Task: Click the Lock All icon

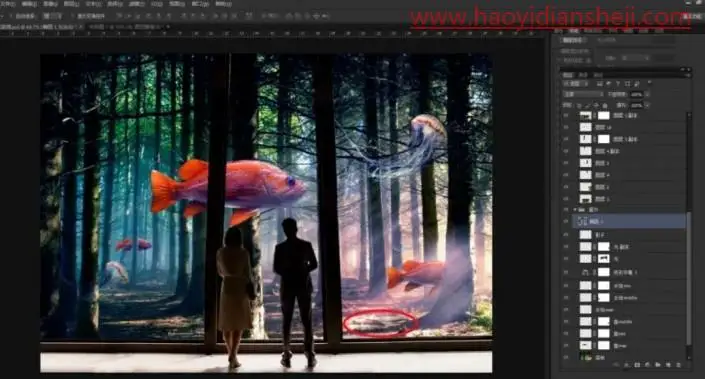Action: point(605,106)
